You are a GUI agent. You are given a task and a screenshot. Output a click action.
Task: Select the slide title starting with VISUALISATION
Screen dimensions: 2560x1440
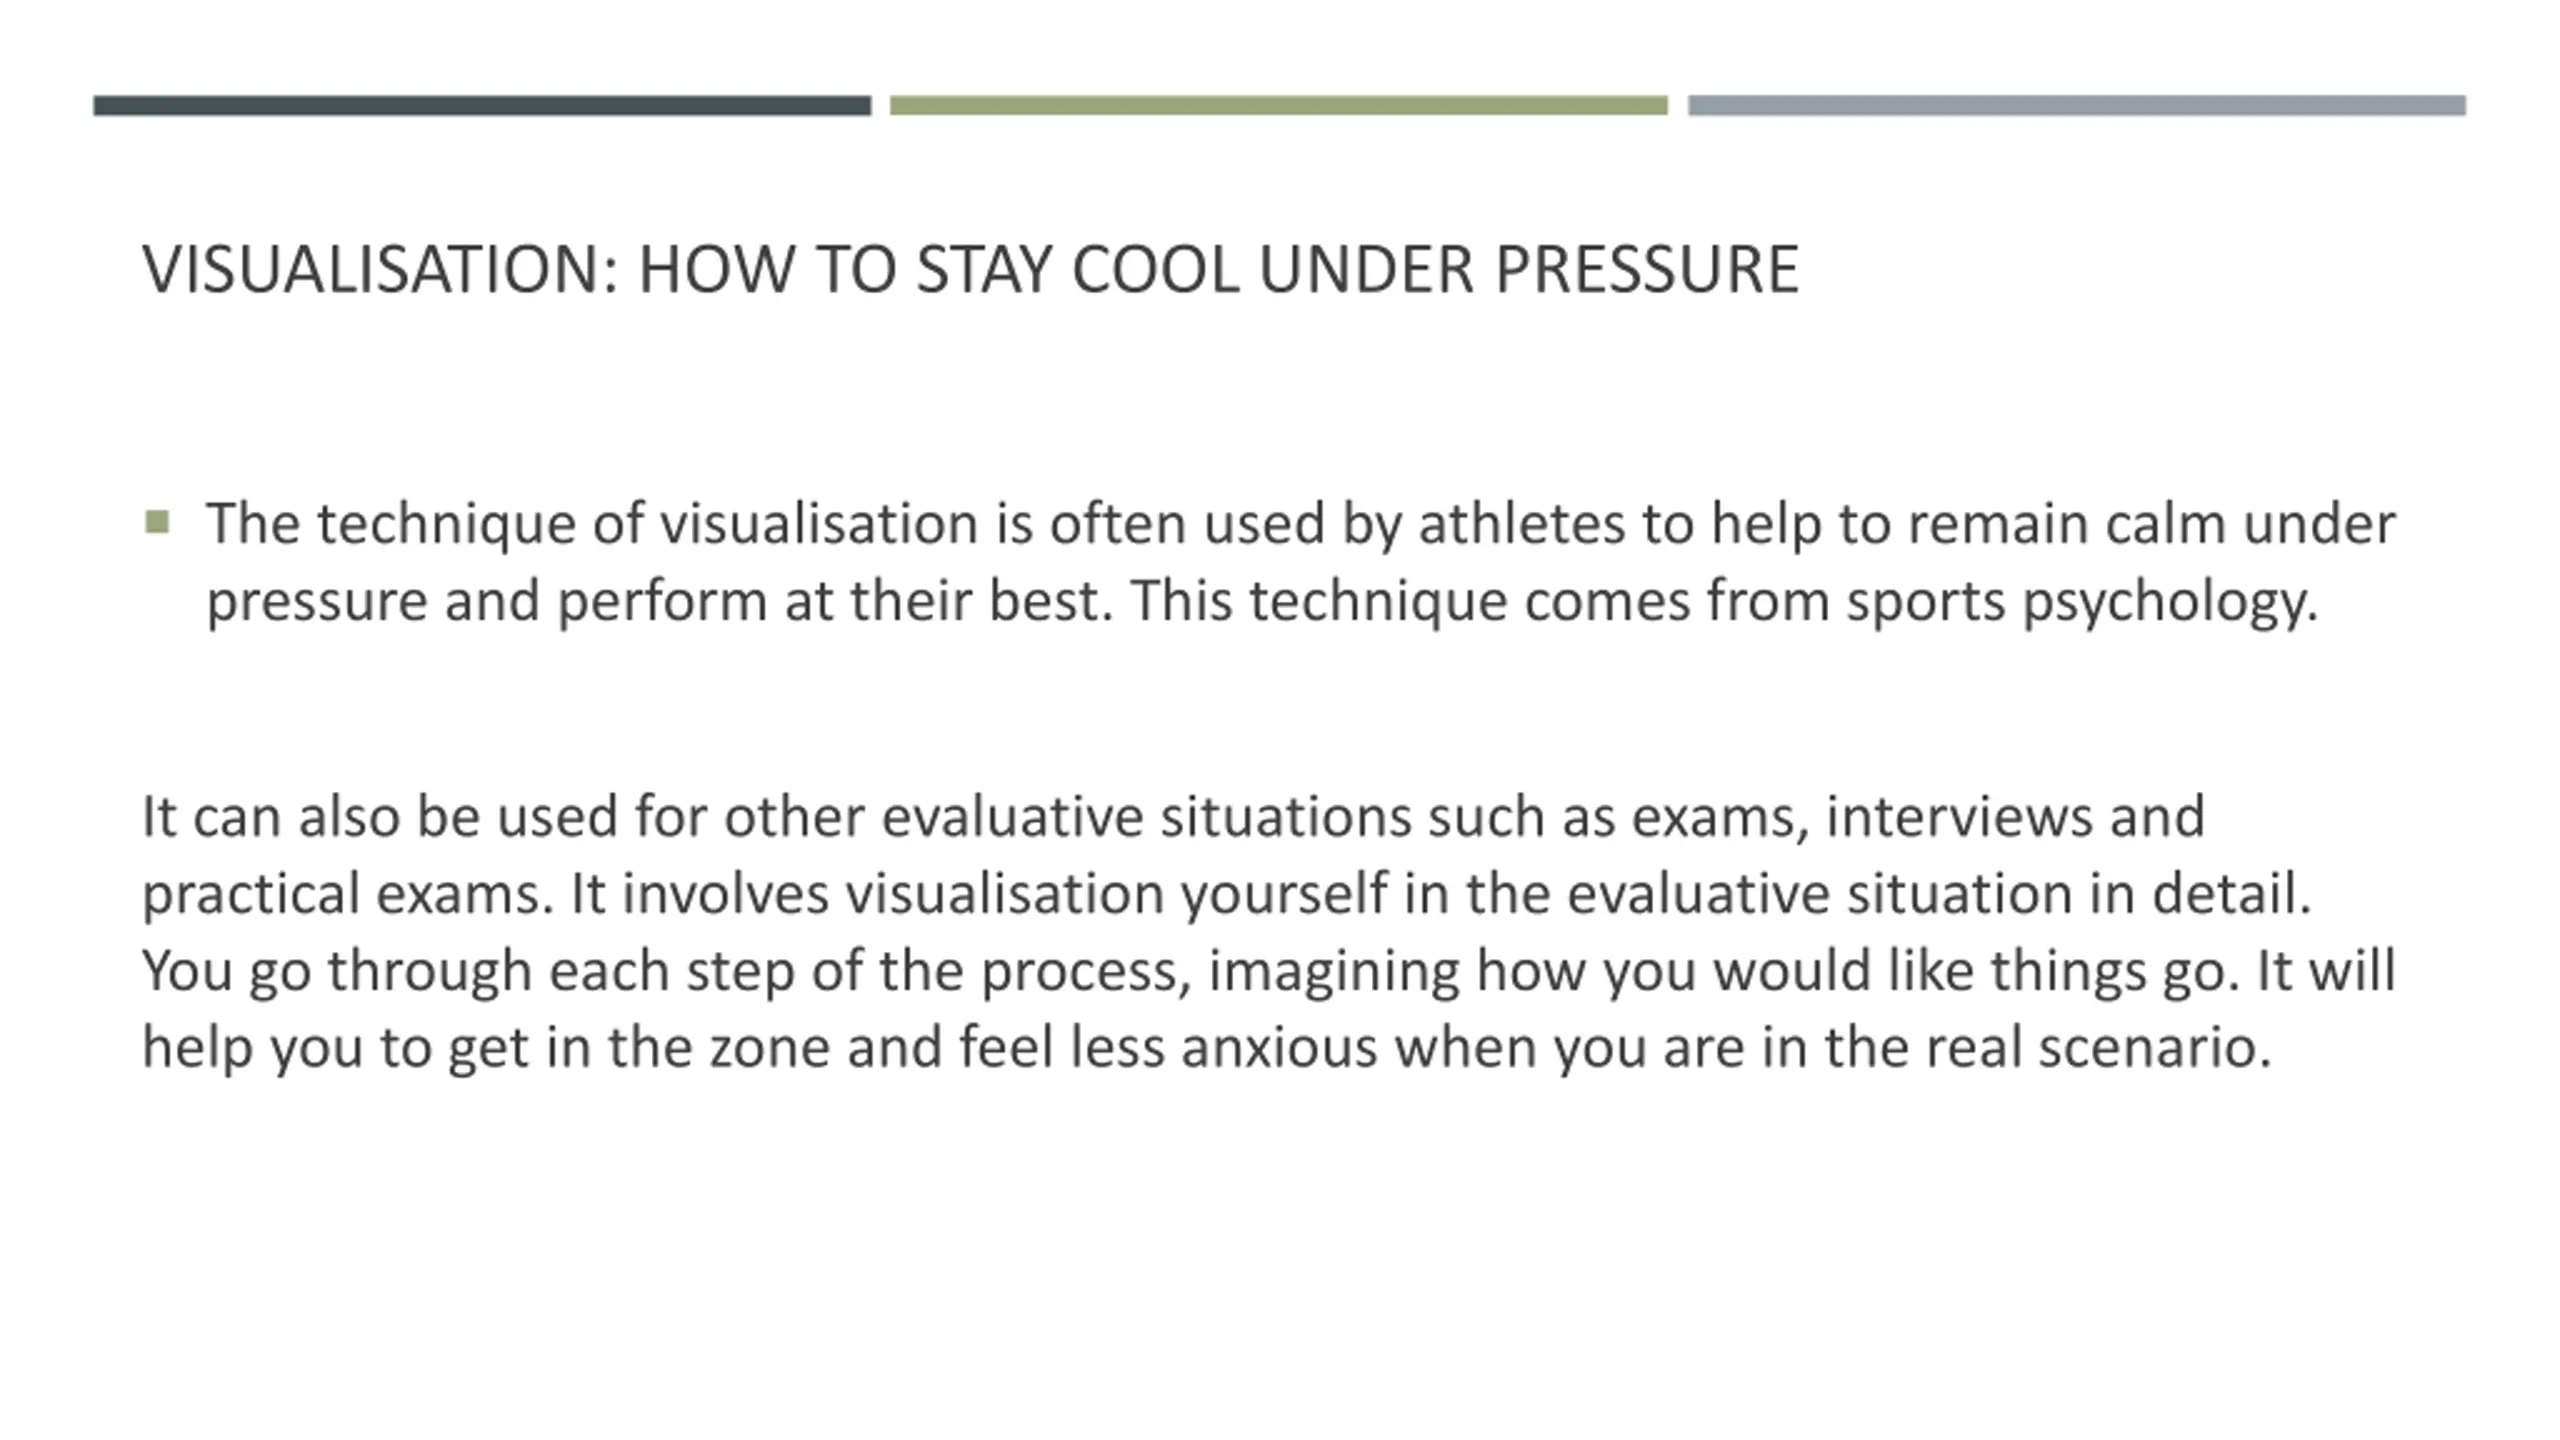coord(970,270)
